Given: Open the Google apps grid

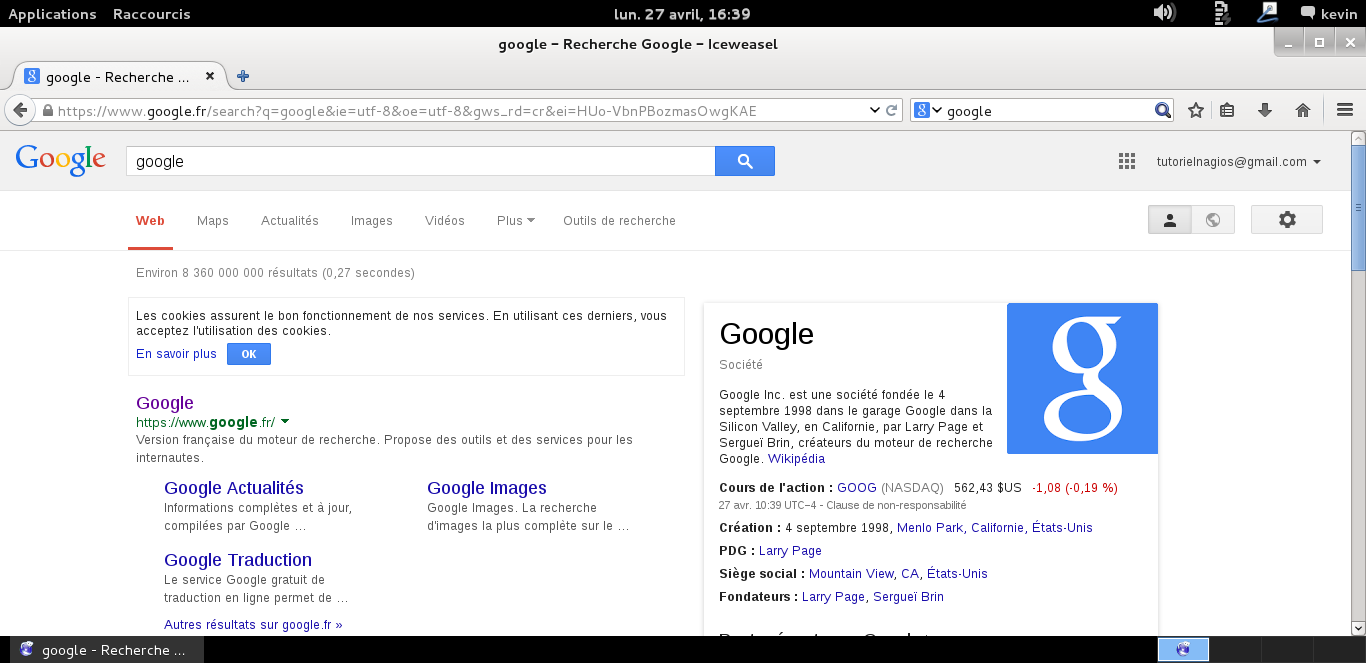Looking at the screenshot, I should pyautogui.click(x=1127, y=161).
